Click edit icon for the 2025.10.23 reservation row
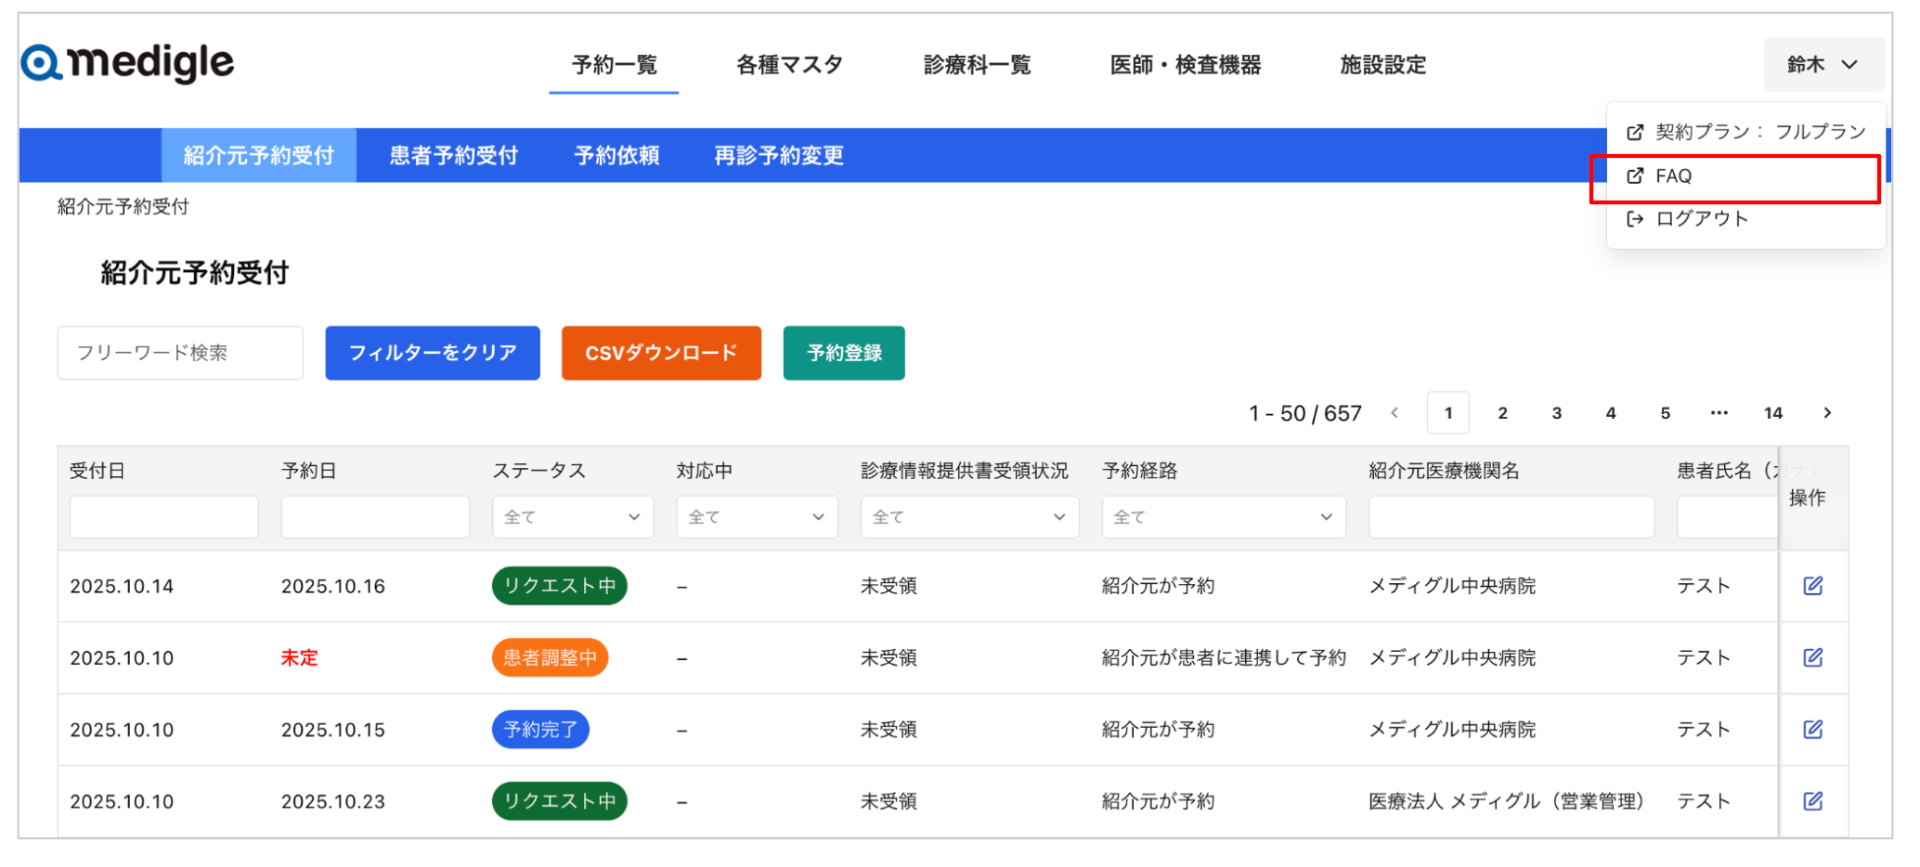 [x=1812, y=801]
